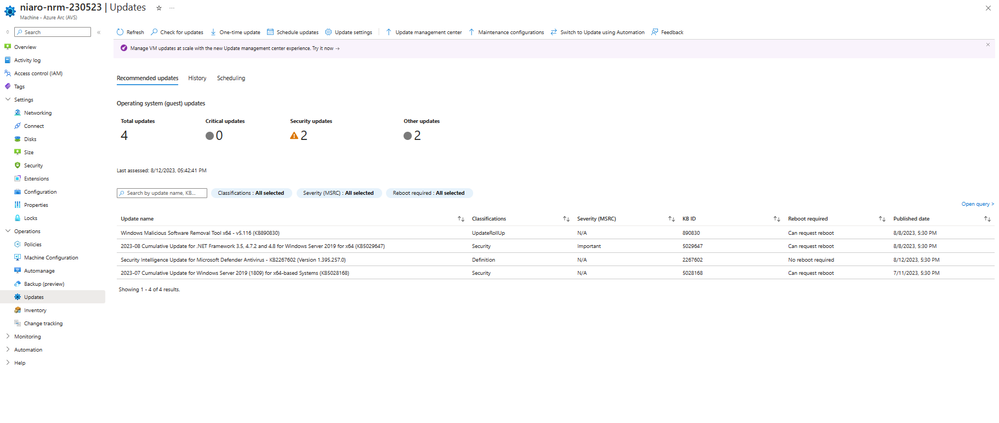
Task: Click the Search by update name field
Action: click(x=162, y=193)
